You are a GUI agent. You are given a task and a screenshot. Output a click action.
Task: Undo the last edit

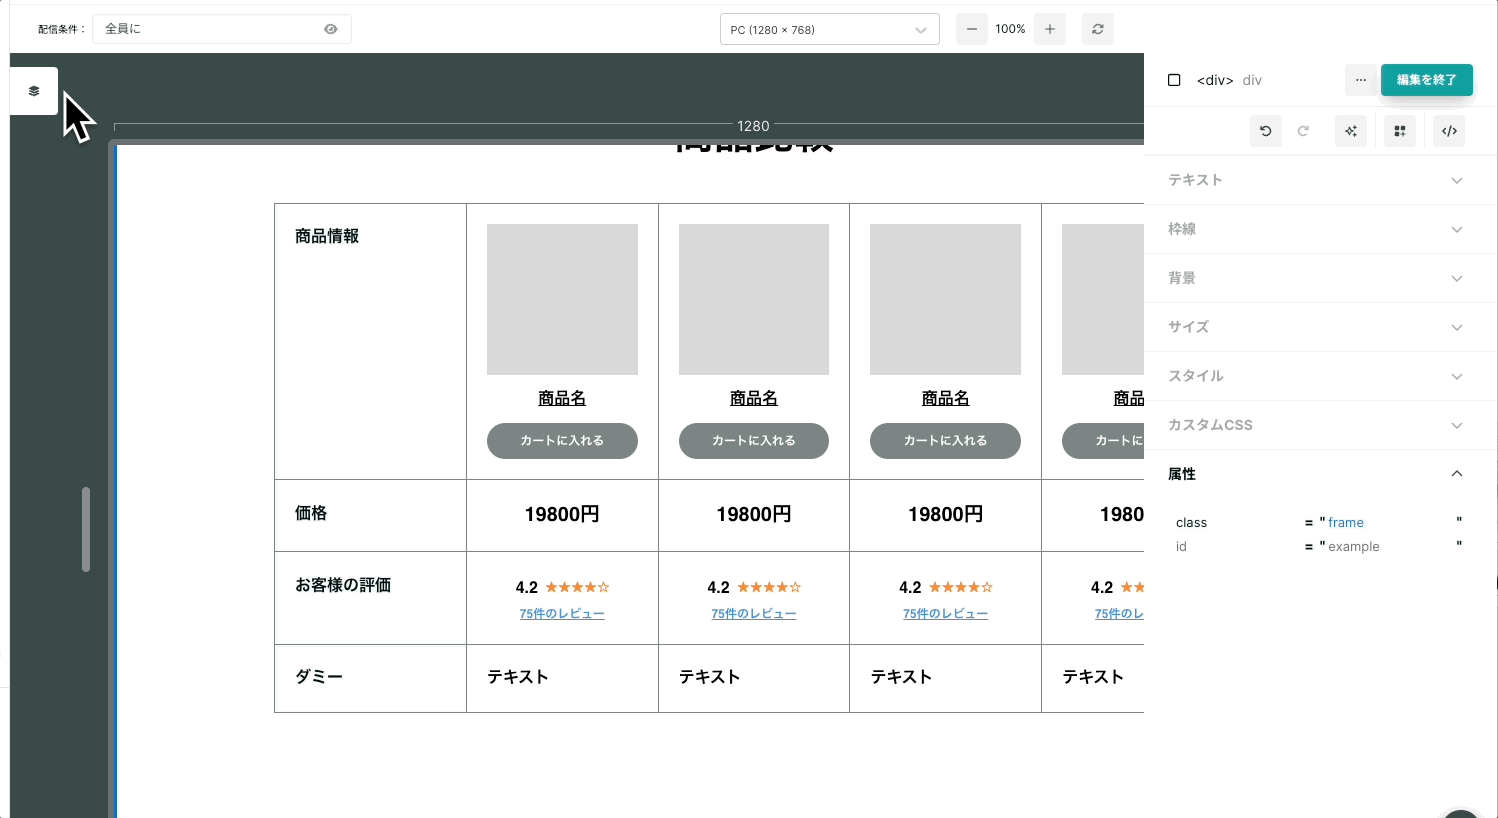1266,131
